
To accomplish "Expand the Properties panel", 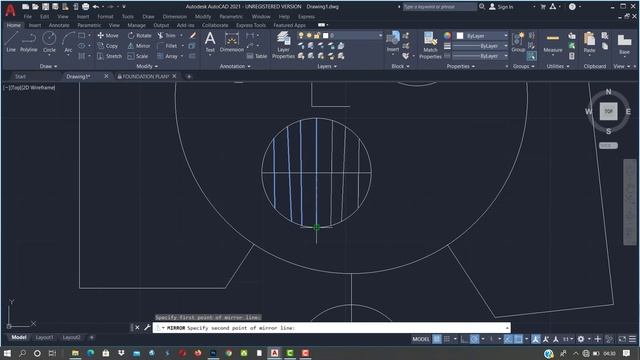I will click(461, 66).
